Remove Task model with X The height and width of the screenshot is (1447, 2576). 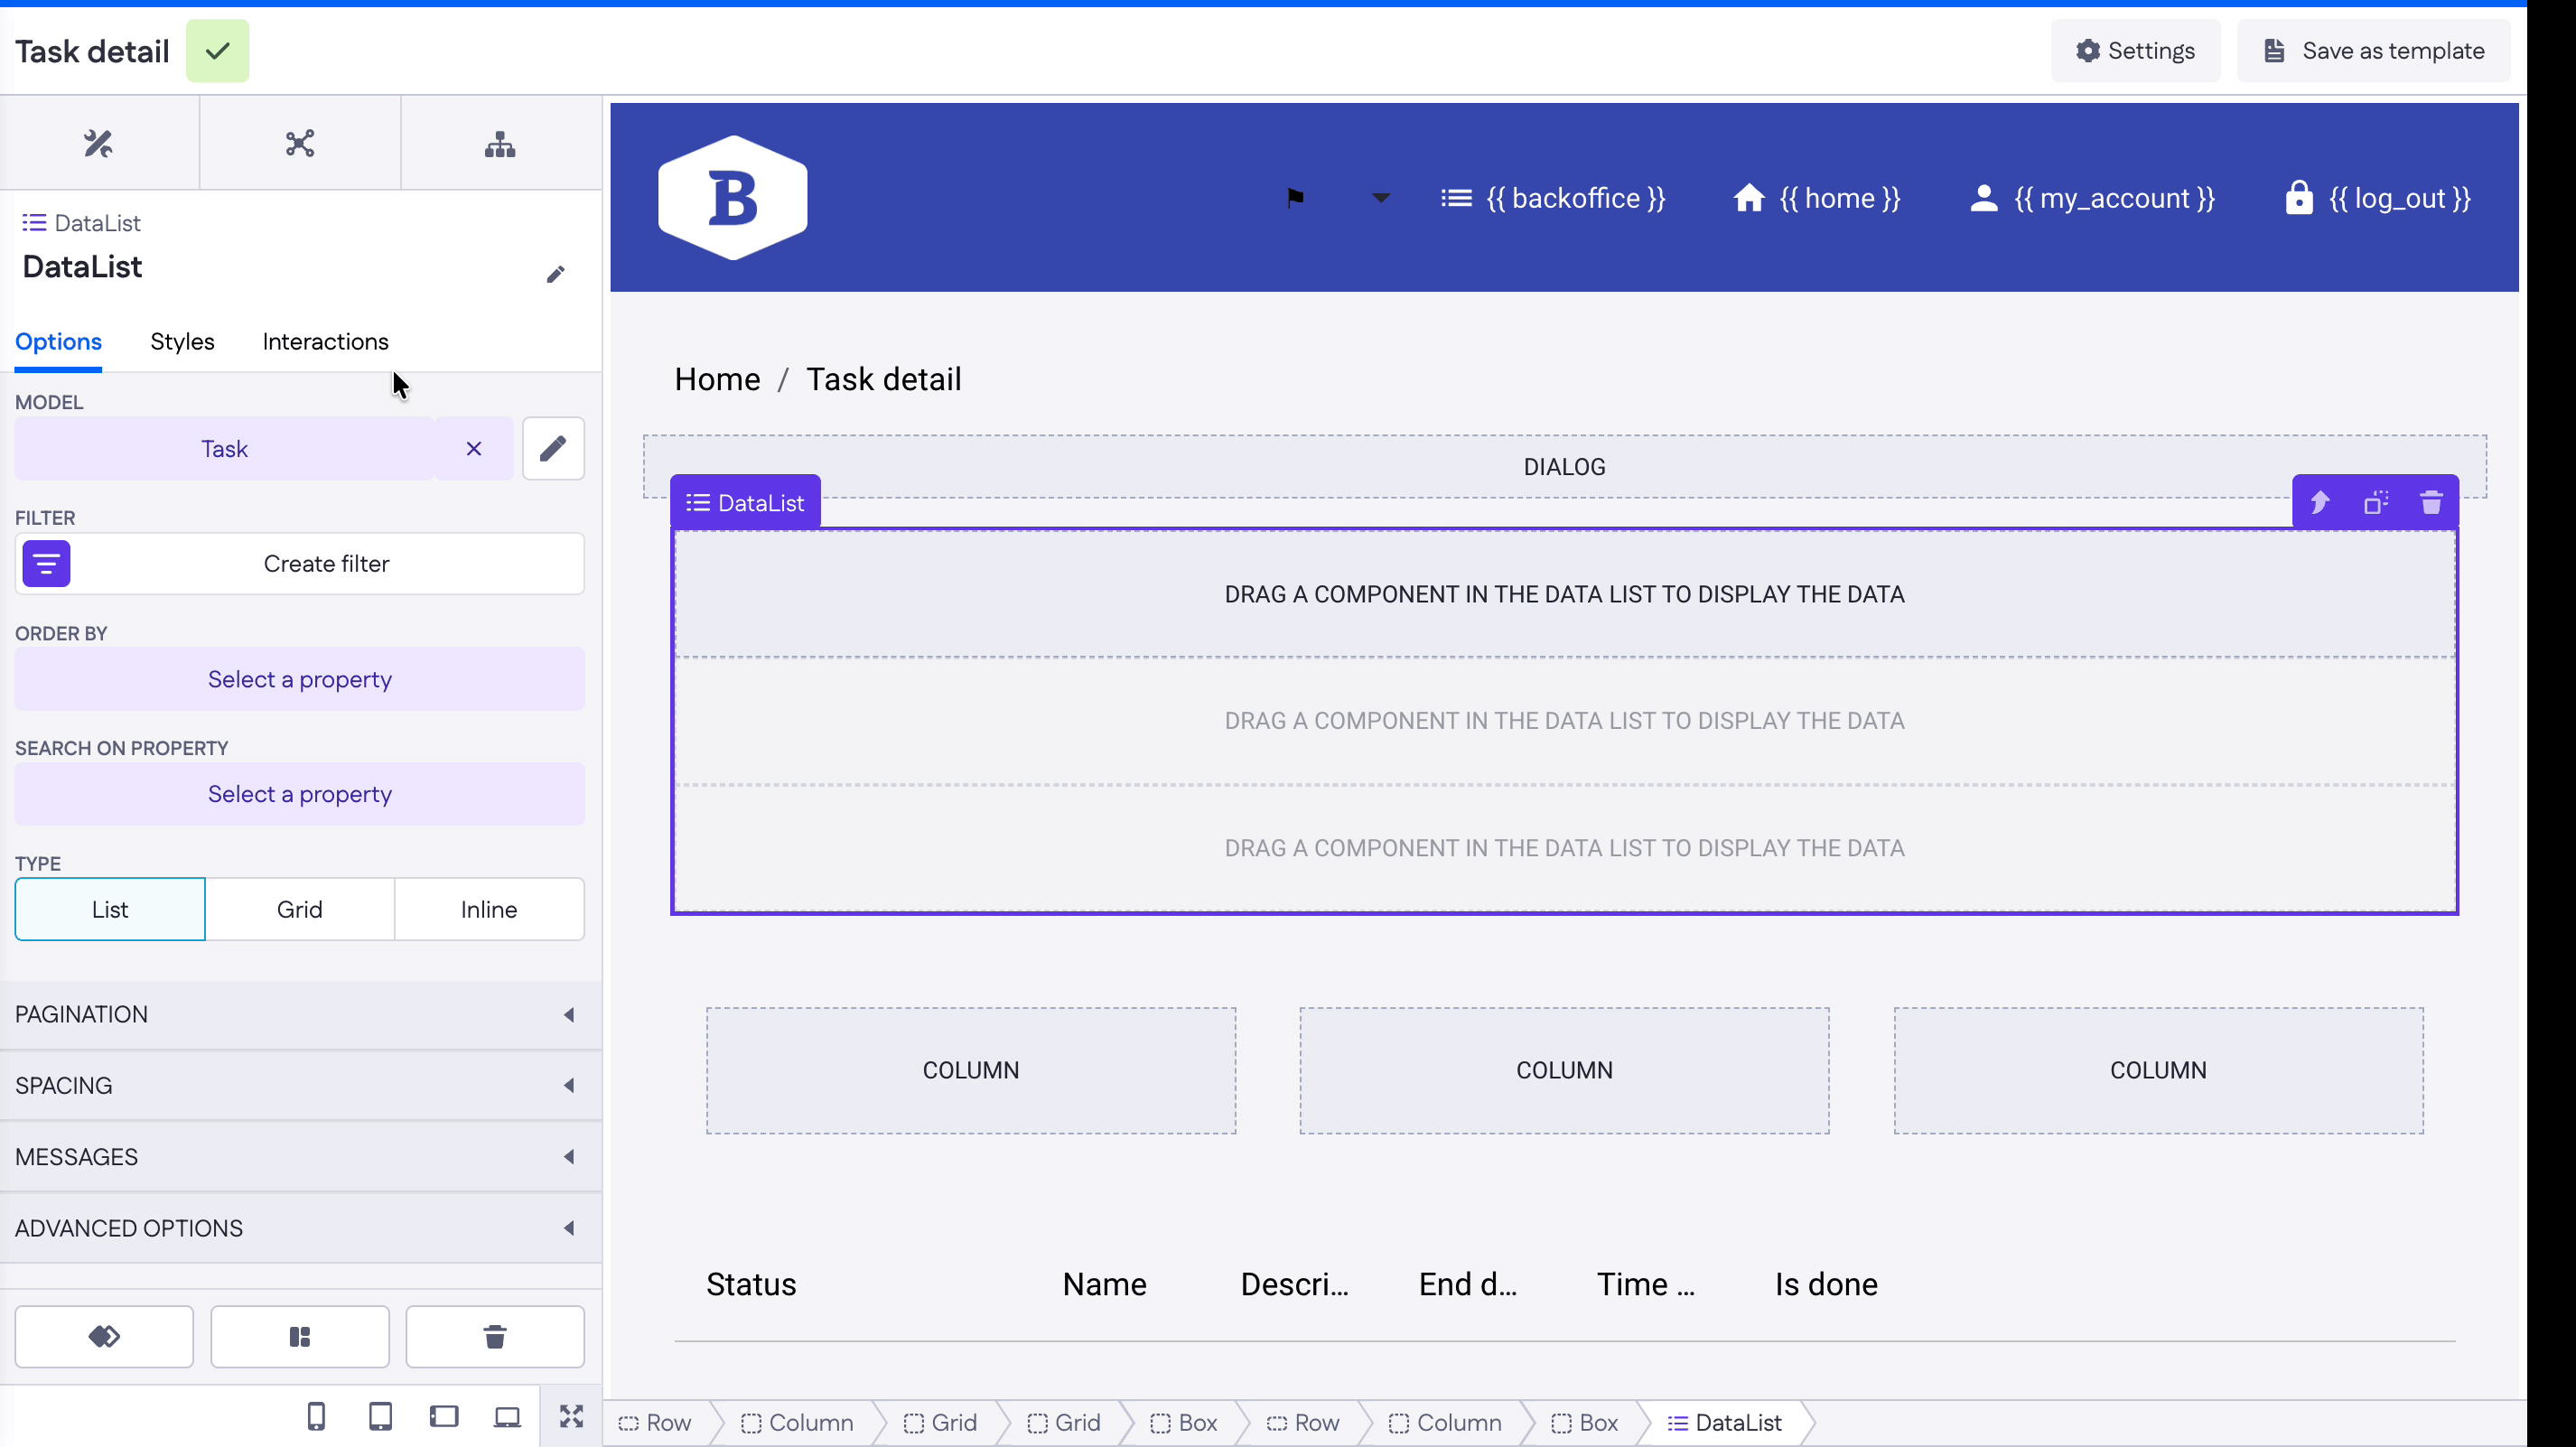pyautogui.click(x=474, y=449)
